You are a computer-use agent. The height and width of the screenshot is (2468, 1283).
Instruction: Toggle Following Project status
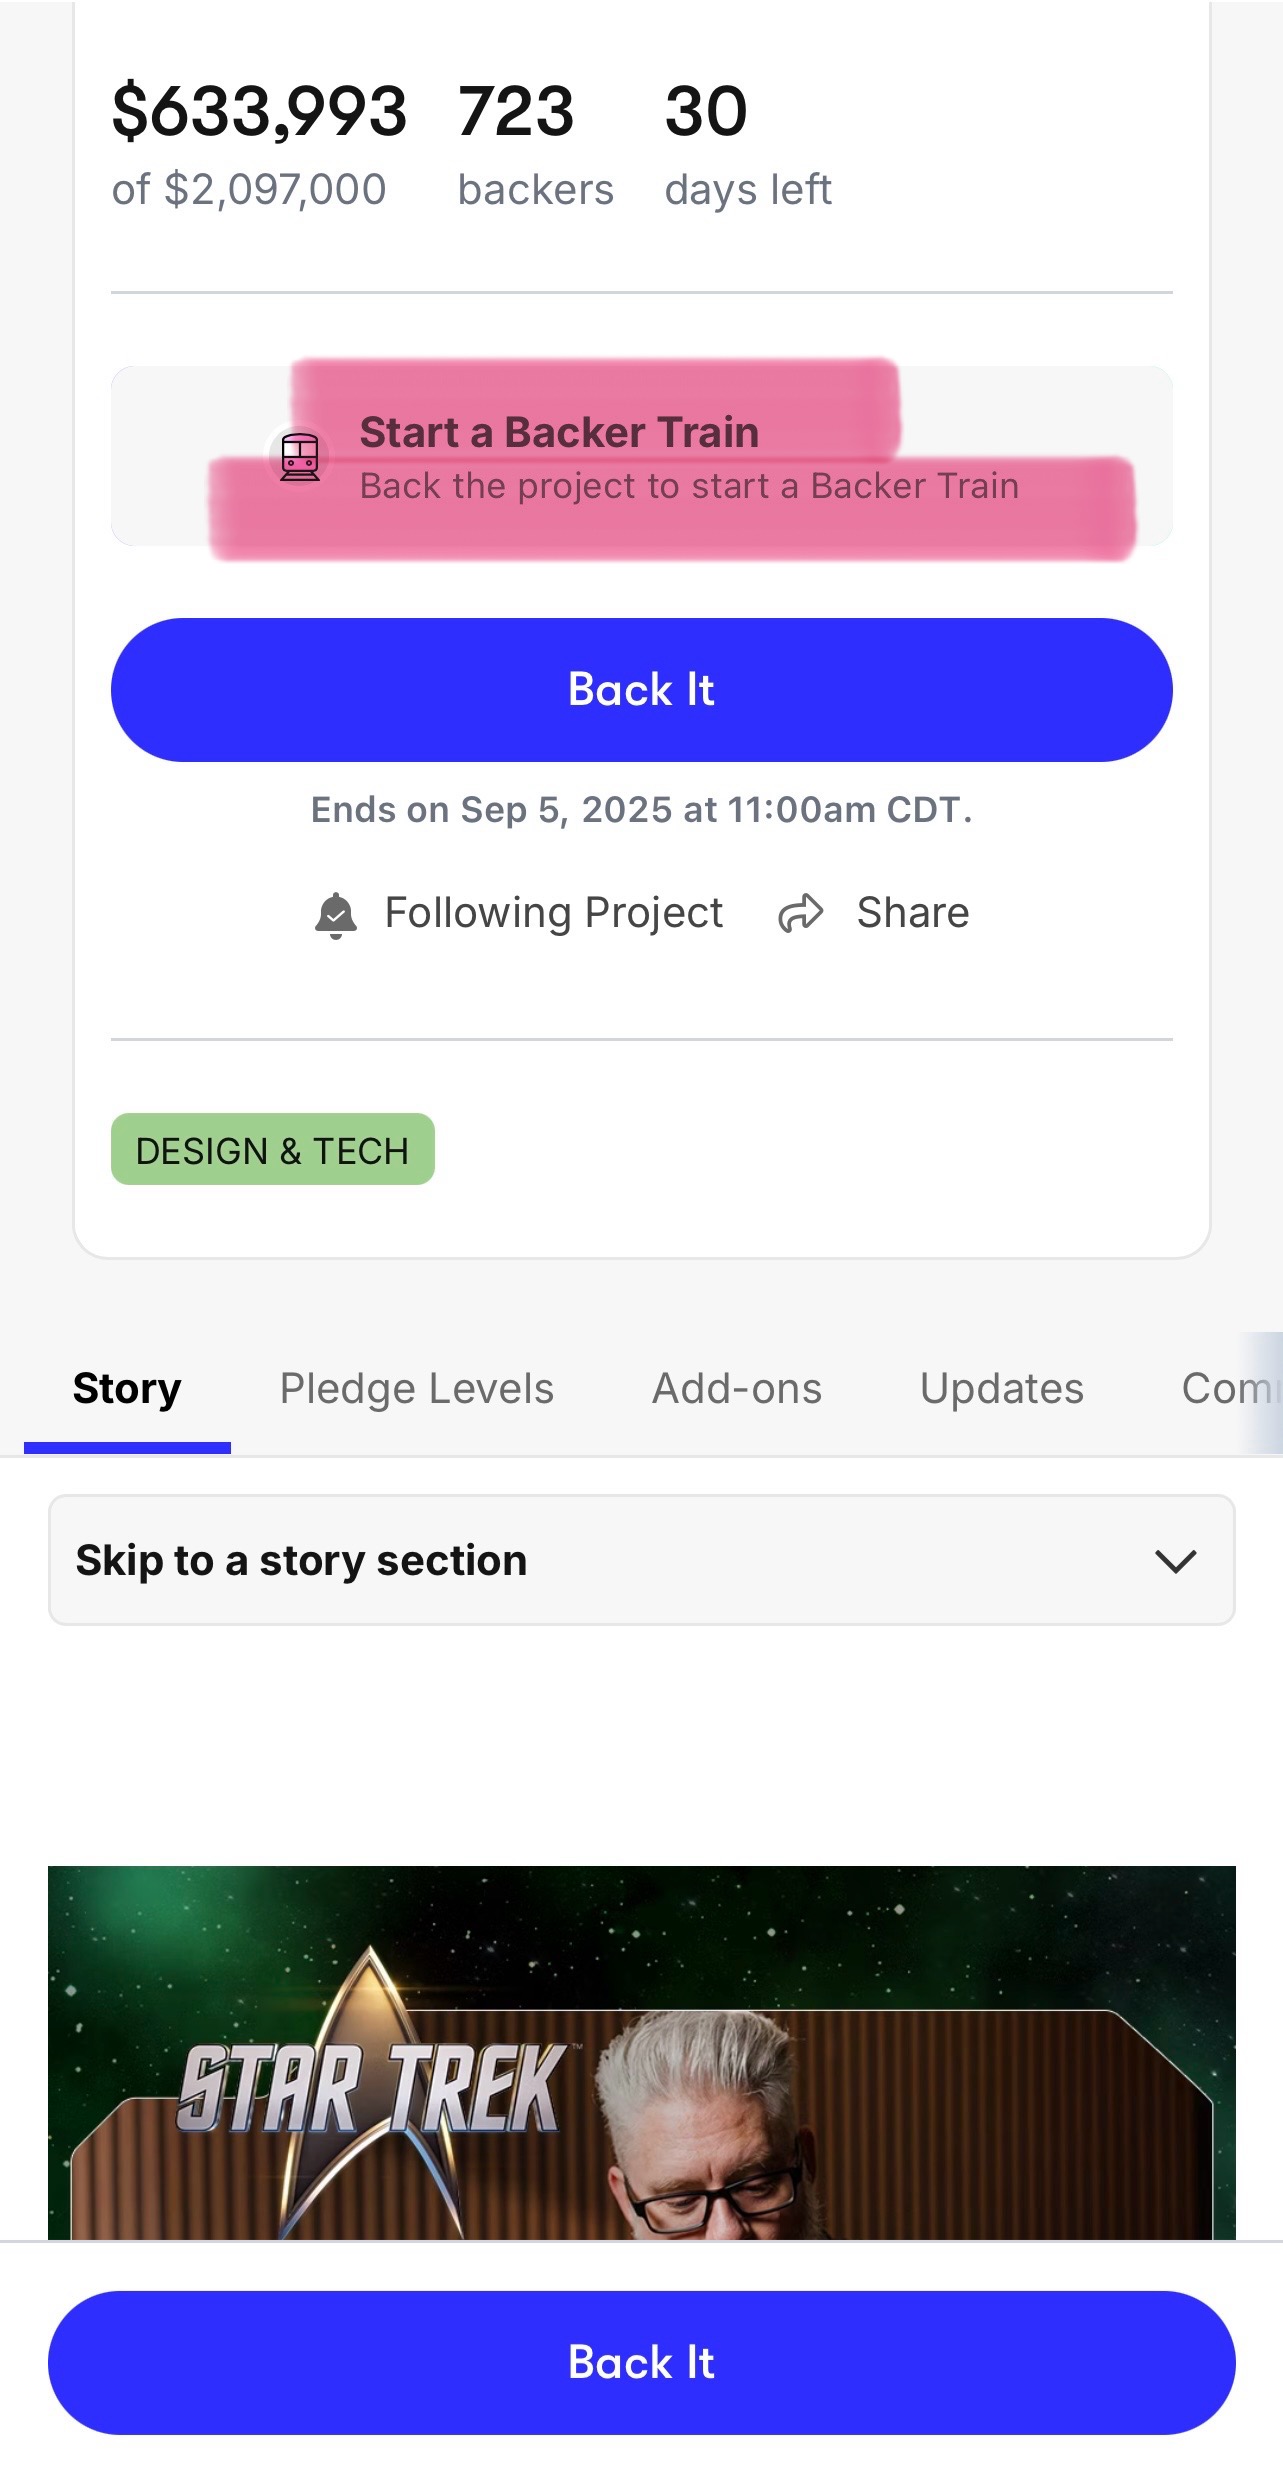(x=518, y=913)
